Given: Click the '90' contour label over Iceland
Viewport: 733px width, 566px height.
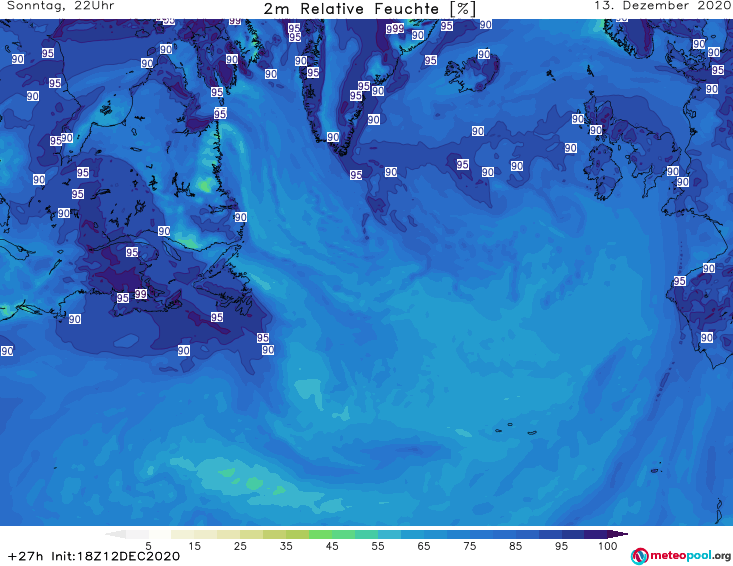Looking at the screenshot, I should [484, 54].
